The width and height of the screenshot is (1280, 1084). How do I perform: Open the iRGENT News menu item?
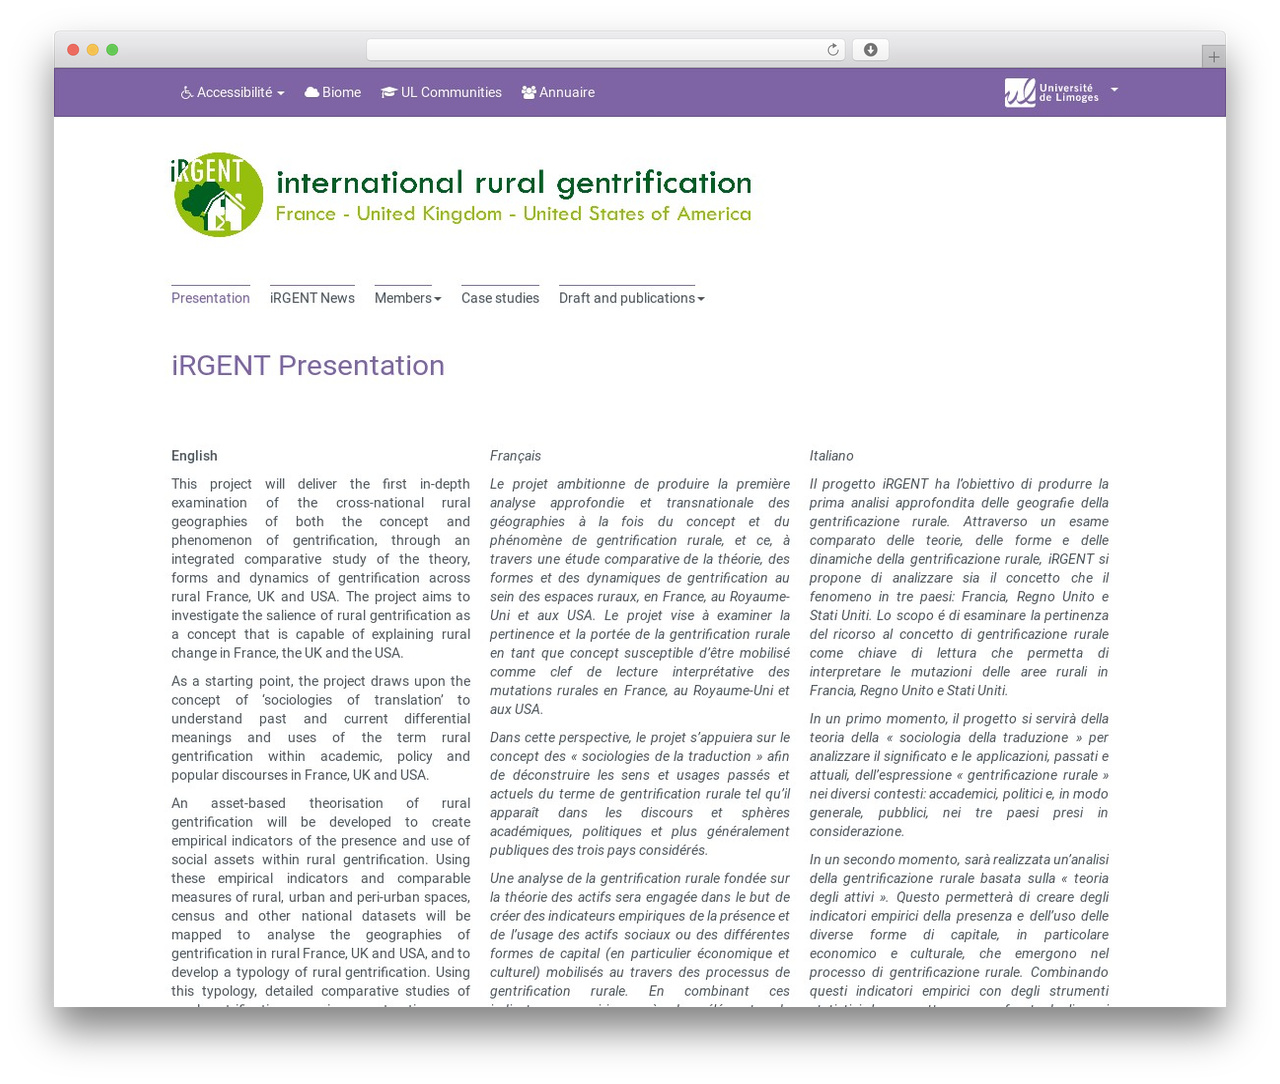[x=312, y=298]
